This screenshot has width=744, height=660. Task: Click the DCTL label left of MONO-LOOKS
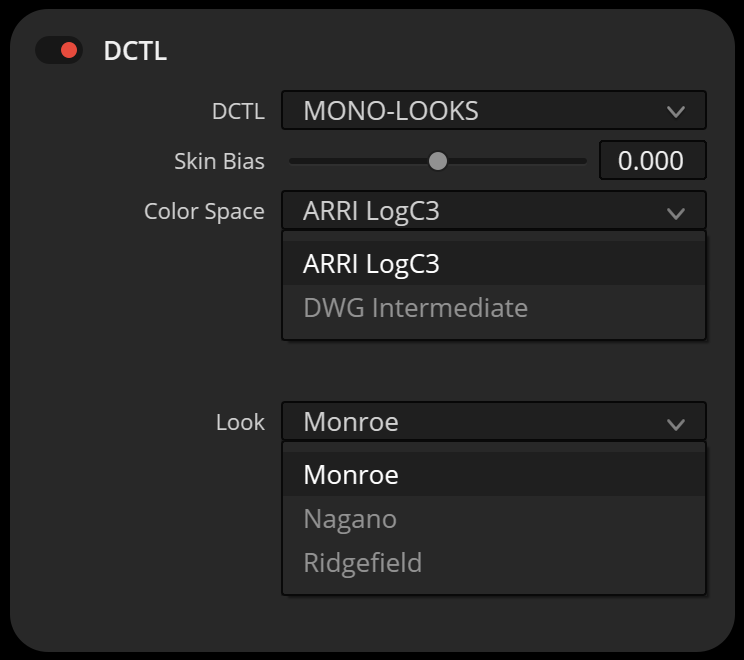(238, 111)
